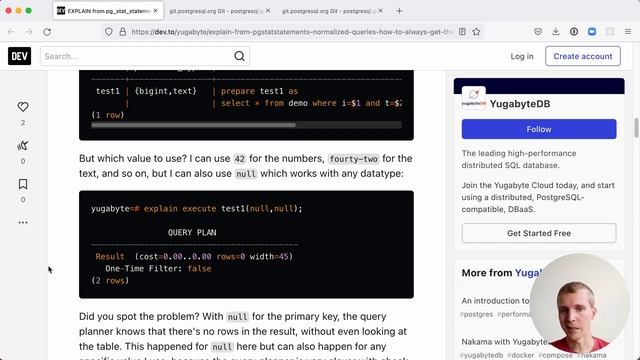
Task: Open Nakama with Yugabyte article link
Action: 504,342
